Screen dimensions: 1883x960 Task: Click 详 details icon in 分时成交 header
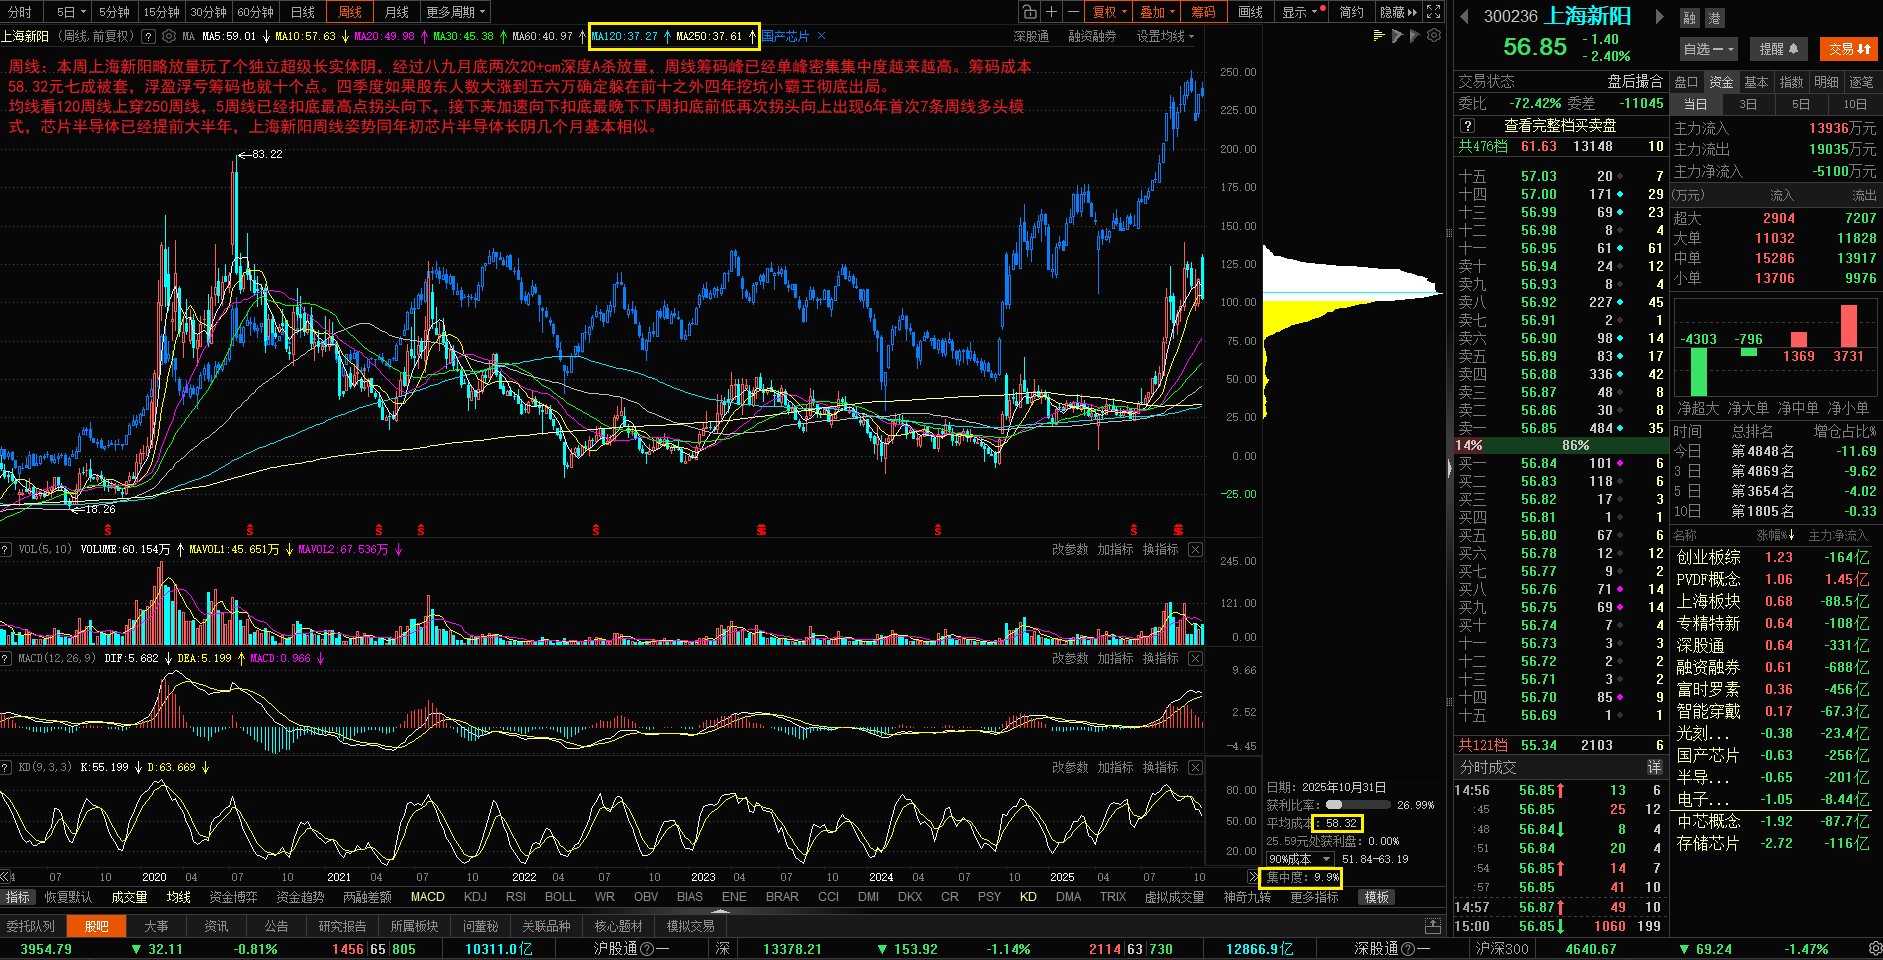click(x=1654, y=767)
